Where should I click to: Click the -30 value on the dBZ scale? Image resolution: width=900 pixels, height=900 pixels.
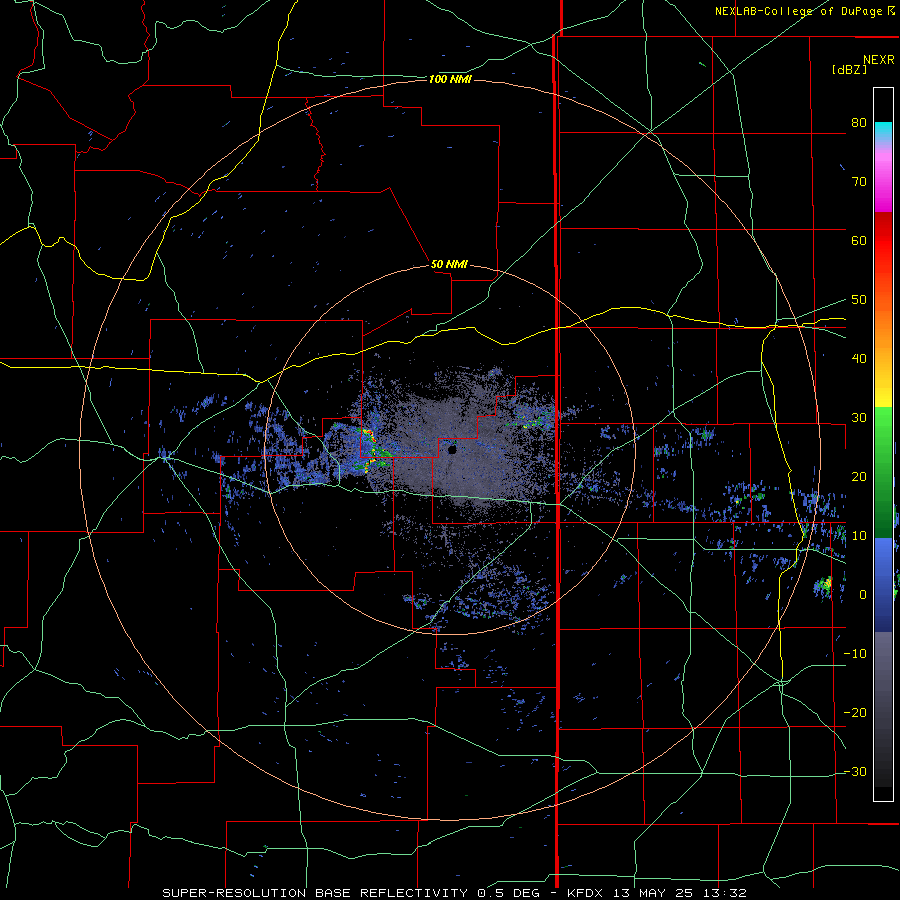(x=855, y=772)
